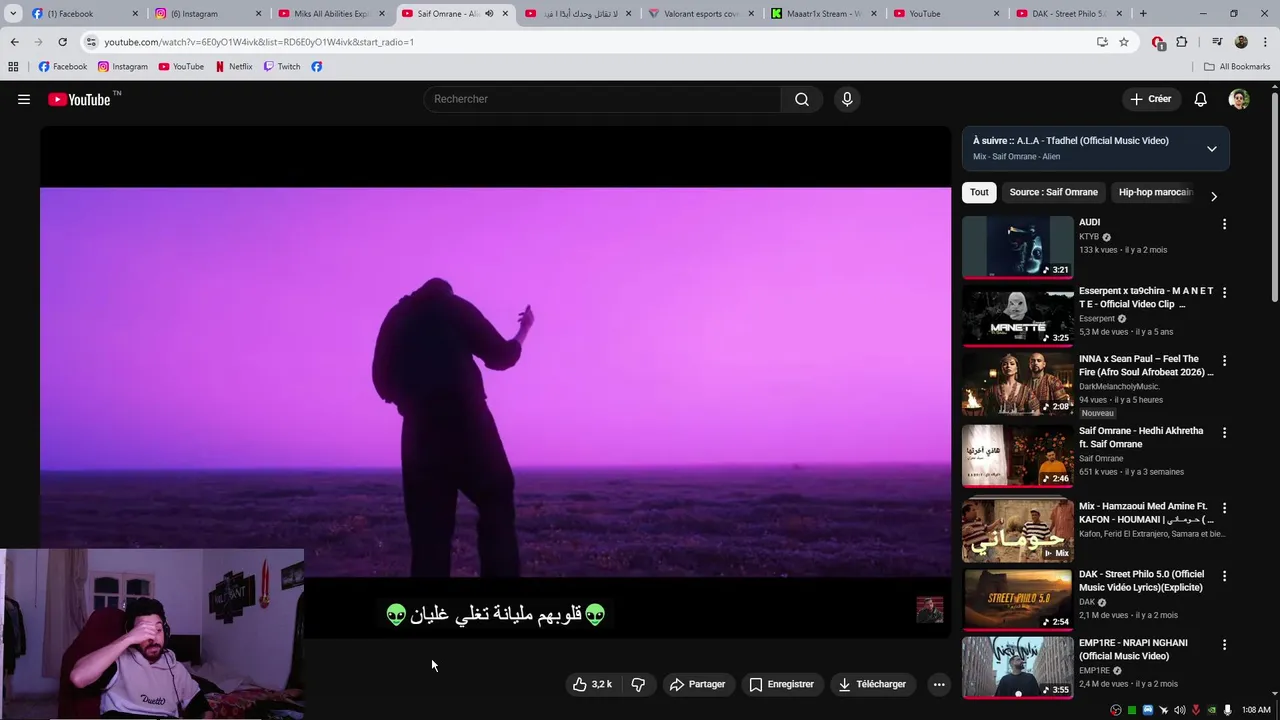Open options for INNA x Sean Paul video
1280x720 pixels.
click(x=1224, y=360)
